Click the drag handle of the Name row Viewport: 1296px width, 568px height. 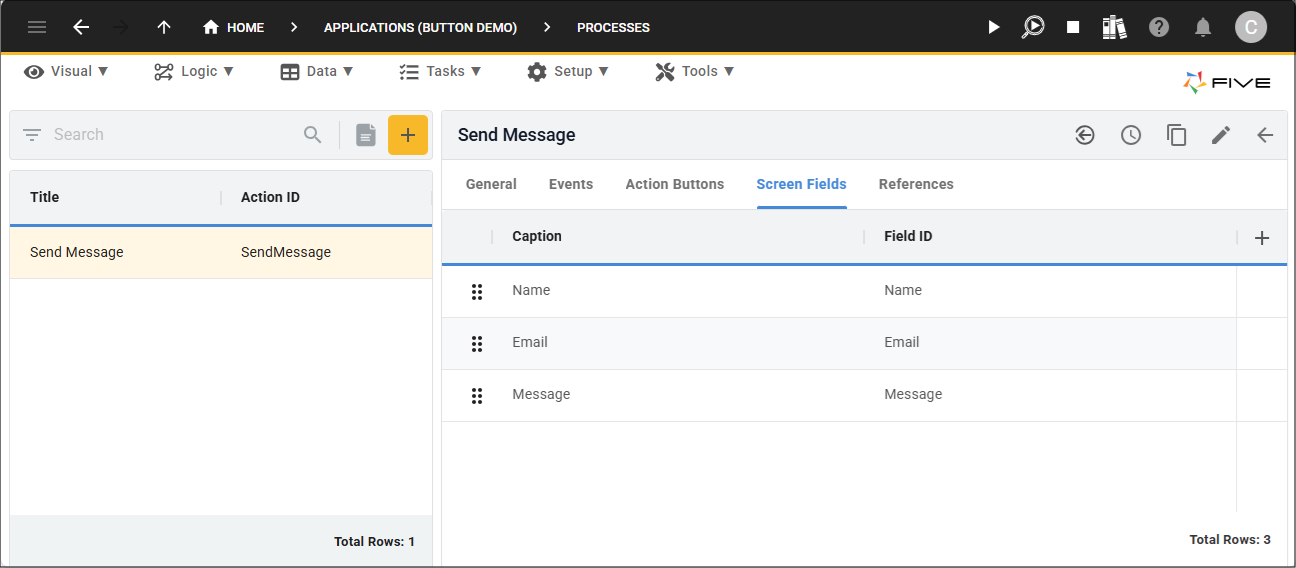[x=477, y=291]
